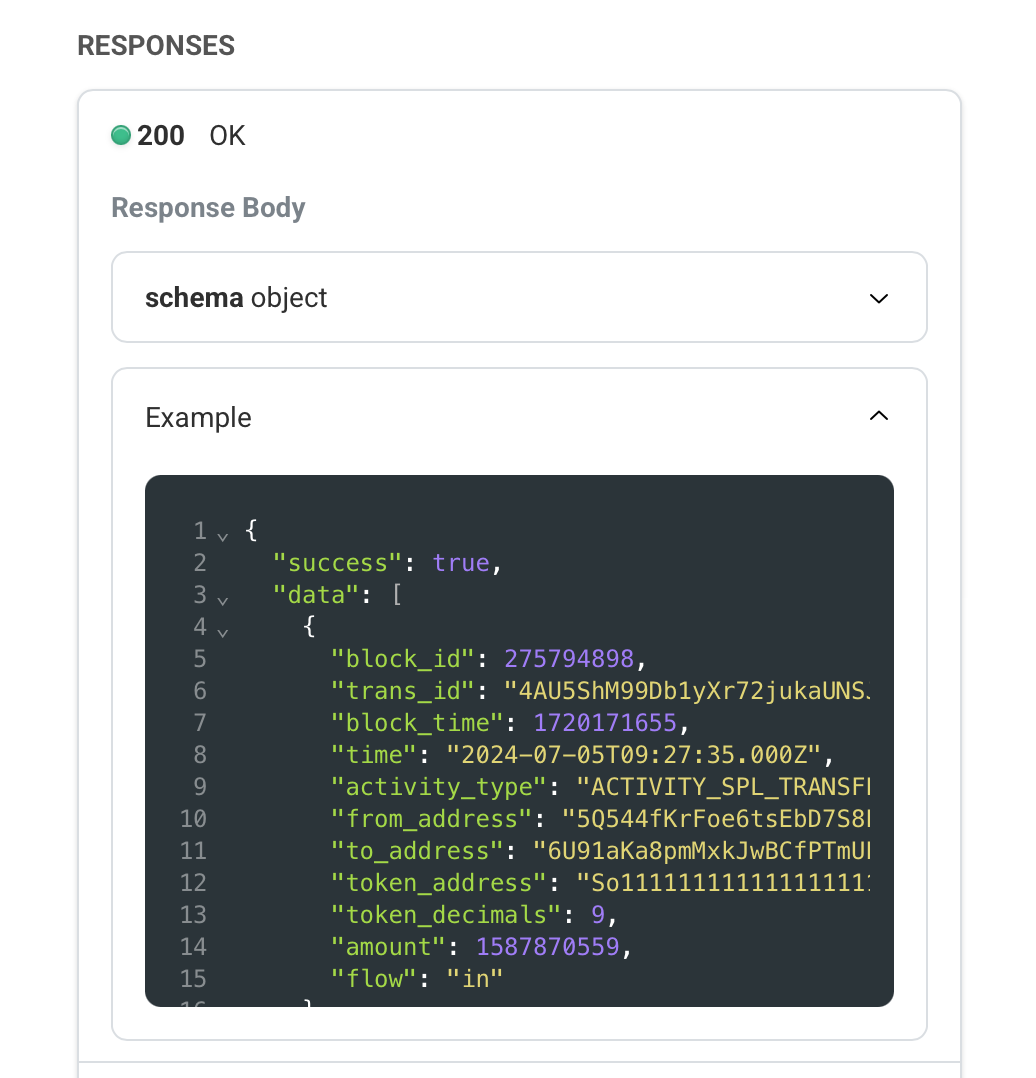Select the flow value "in"
This screenshot has width=1036, height=1078.
click(x=474, y=978)
